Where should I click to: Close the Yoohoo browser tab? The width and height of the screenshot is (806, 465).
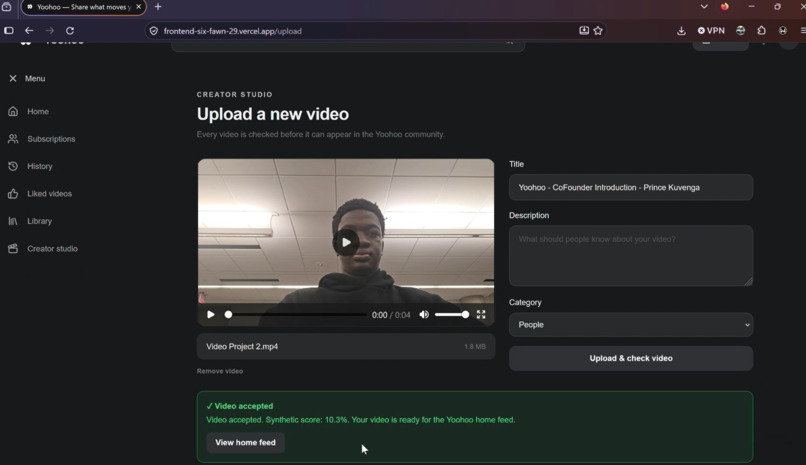tap(138, 7)
